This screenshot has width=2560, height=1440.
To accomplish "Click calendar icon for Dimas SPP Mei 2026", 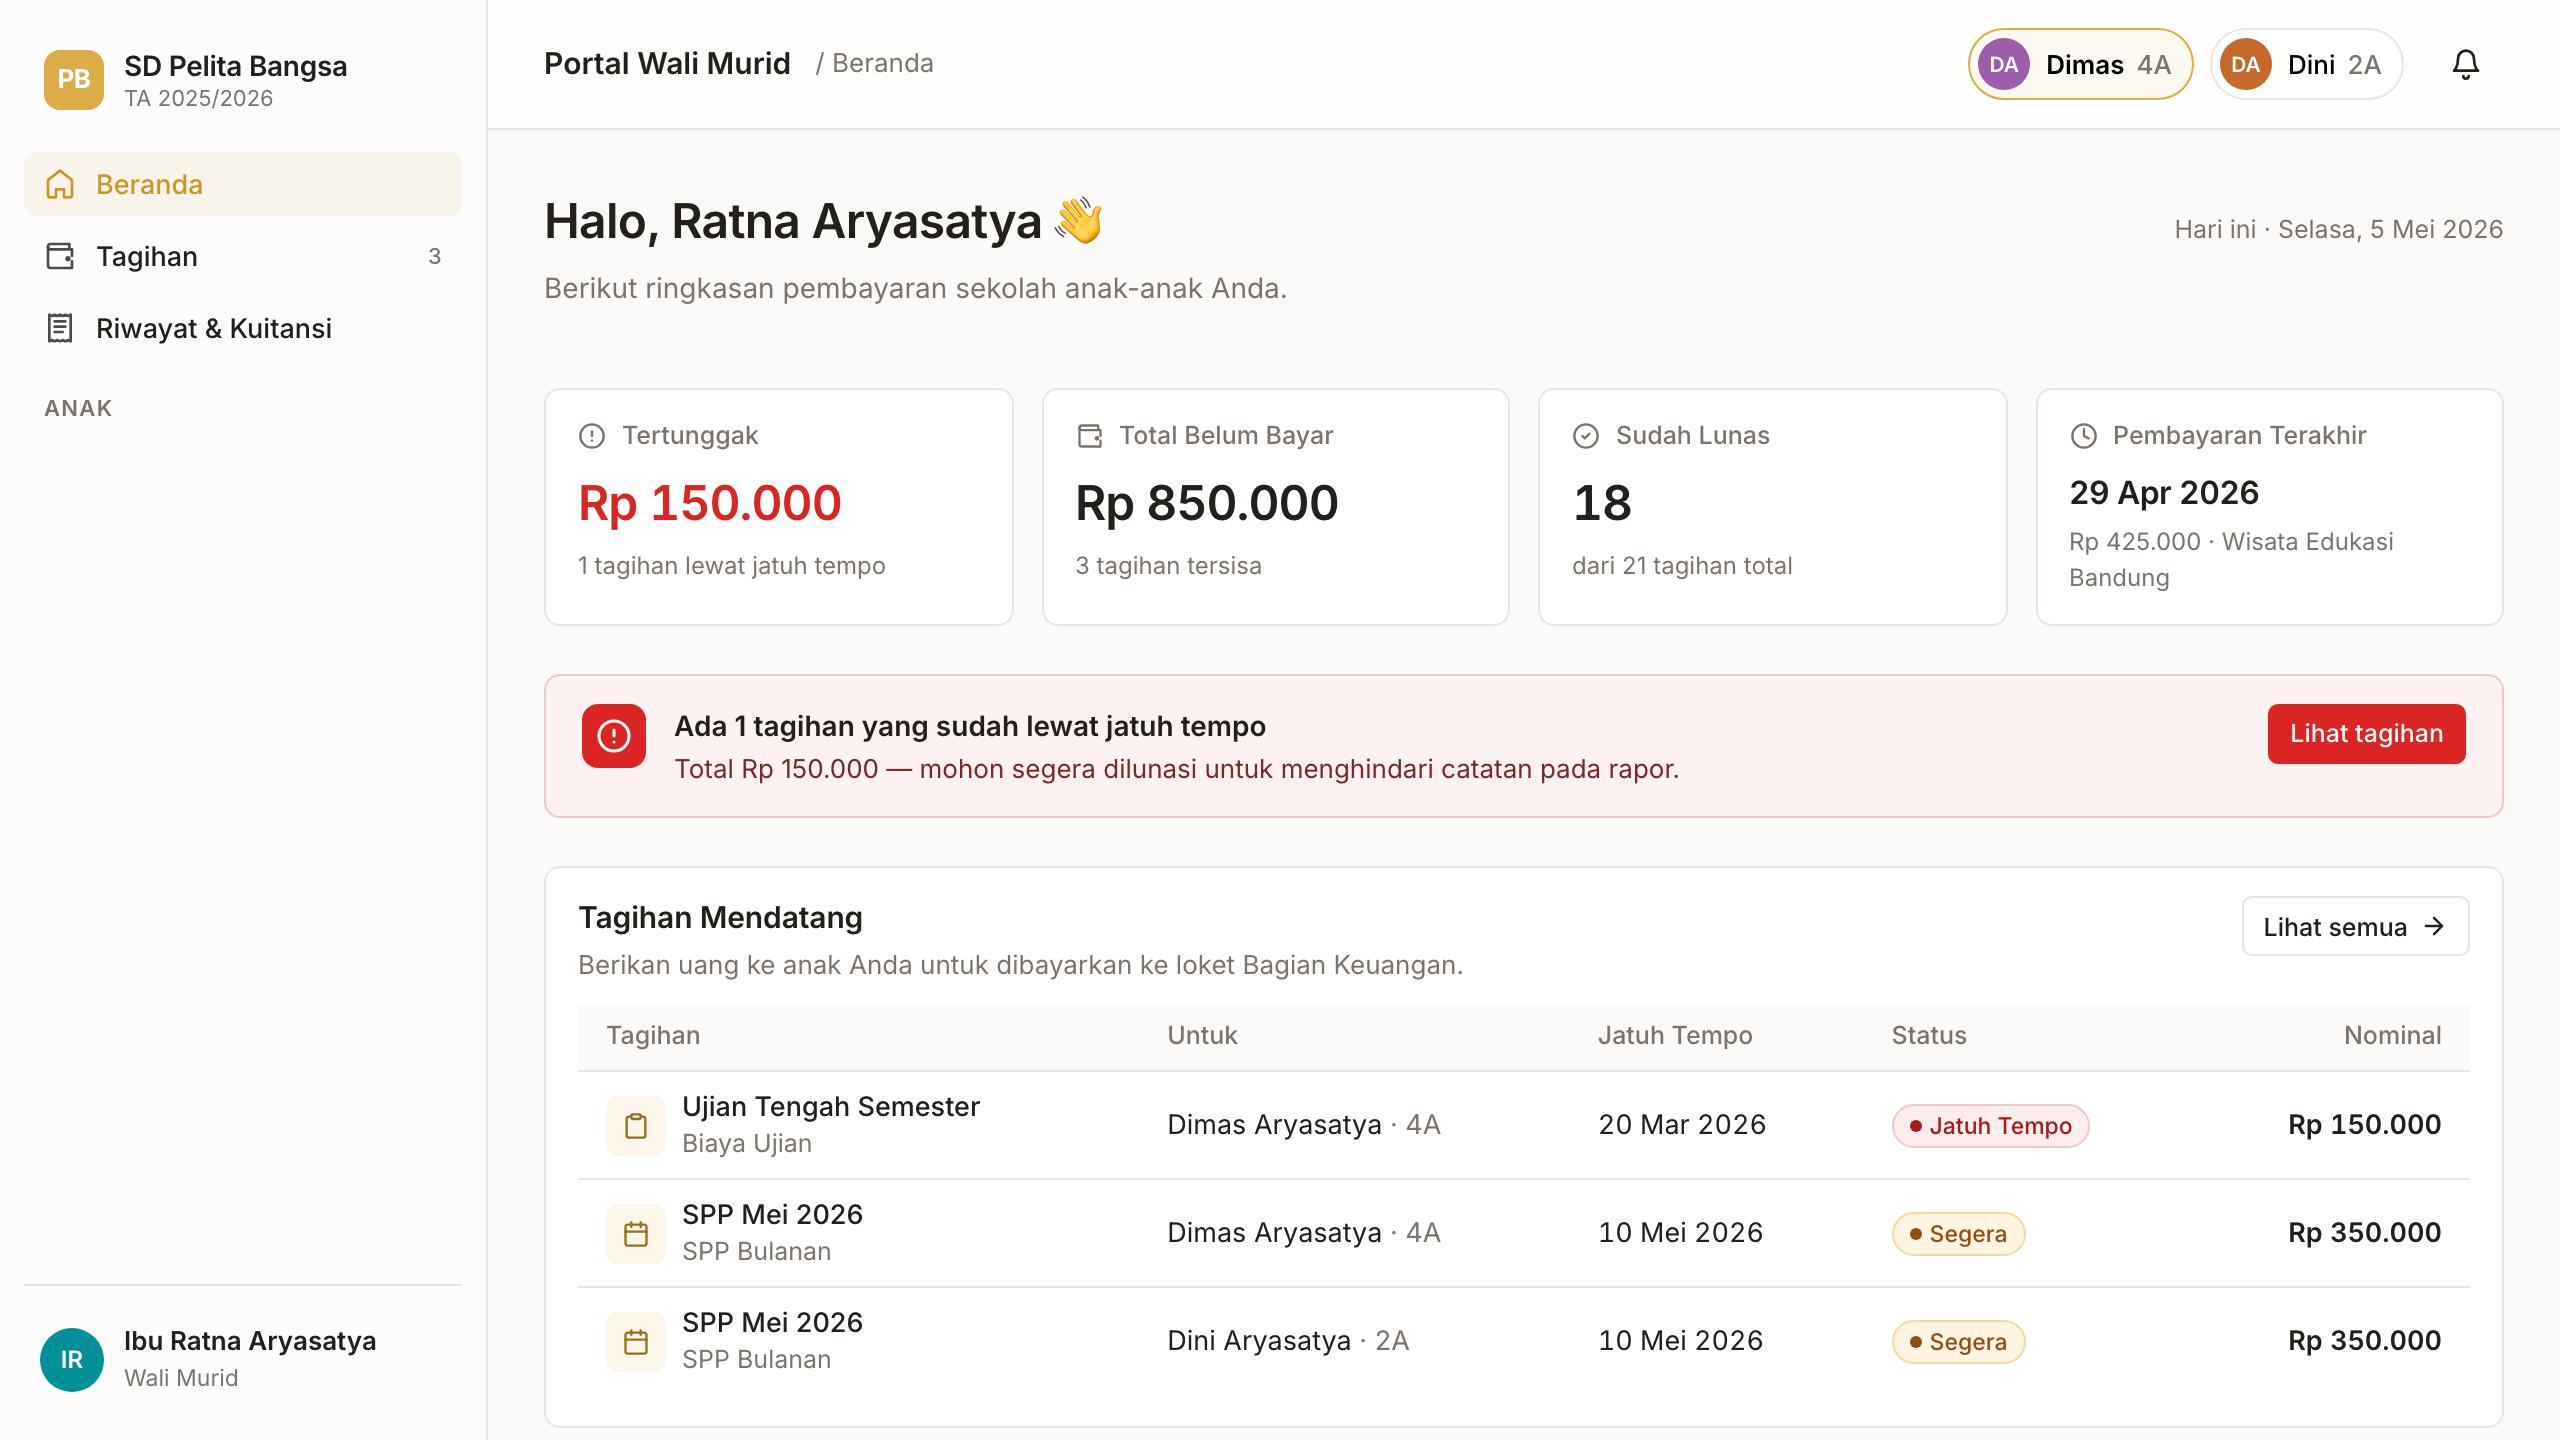I will point(636,1234).
